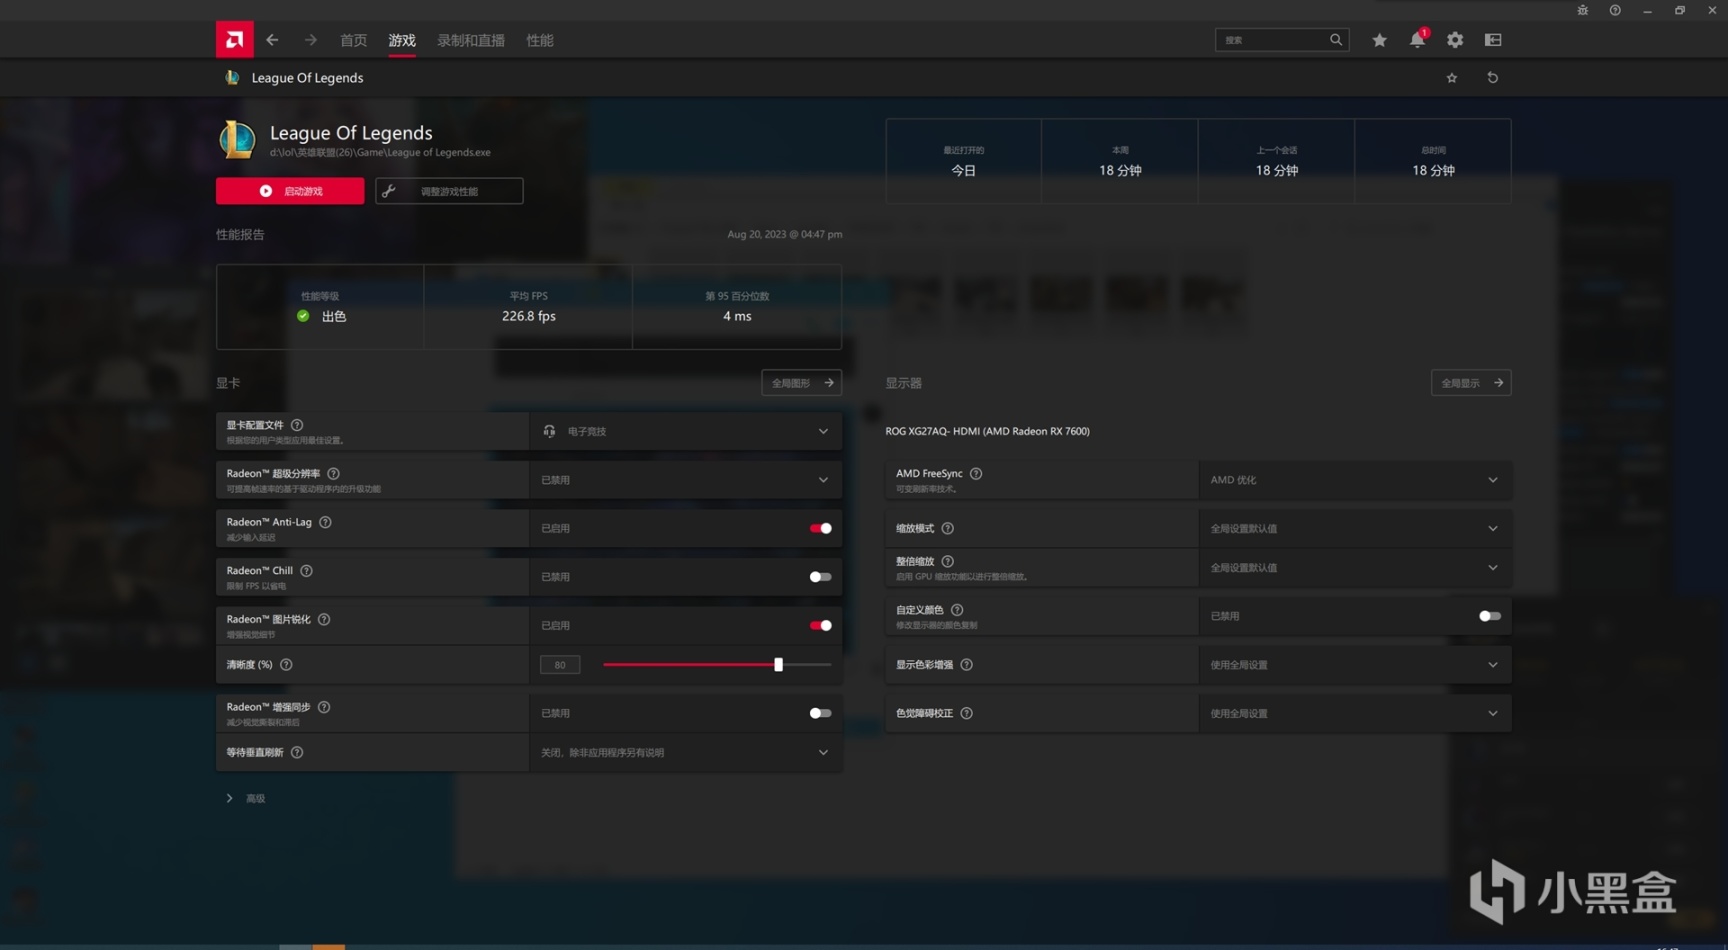Expand the 高级 advanced section

coord(246,798)
